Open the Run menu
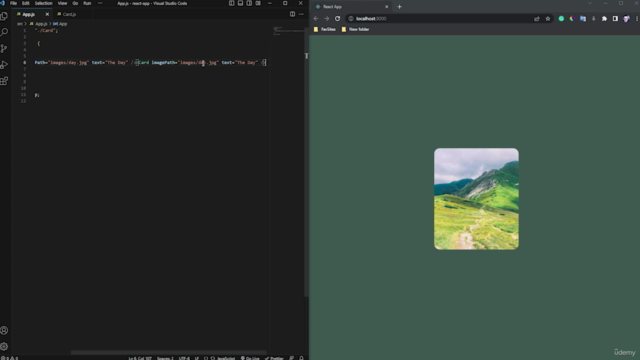Screen dimensions: 640x360 [87, 3]
